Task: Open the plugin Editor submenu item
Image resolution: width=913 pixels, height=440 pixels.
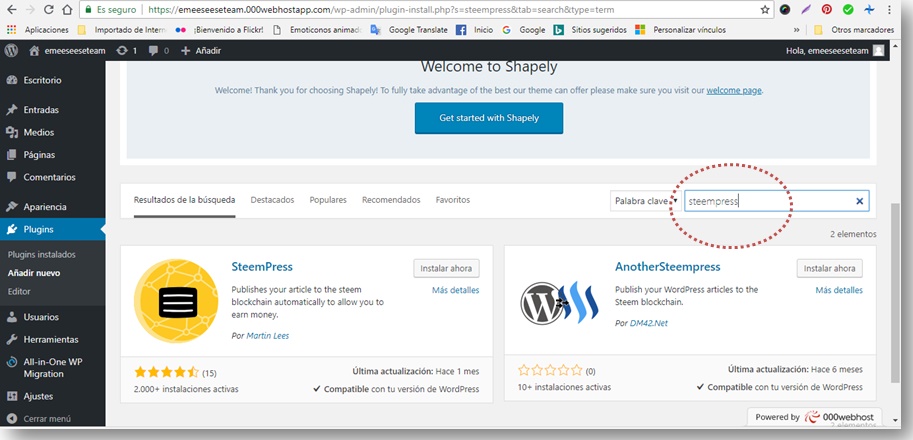Action: (x=19, y=291)
